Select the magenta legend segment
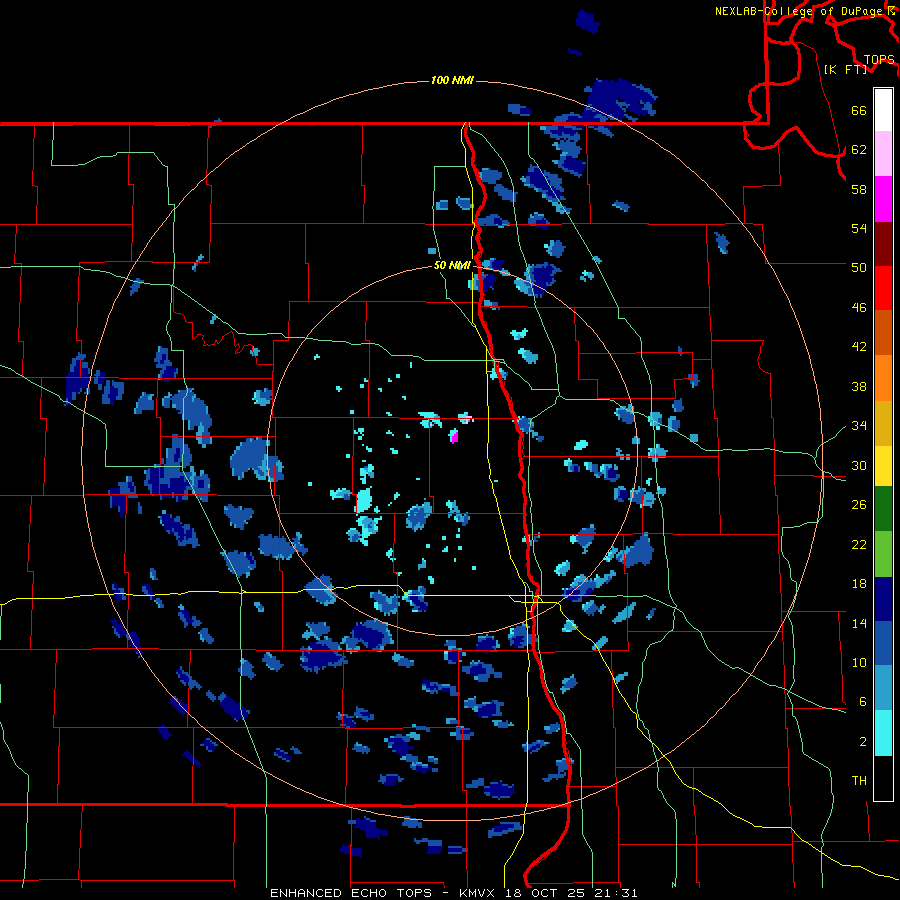900x900 pixels. (883, 199)
